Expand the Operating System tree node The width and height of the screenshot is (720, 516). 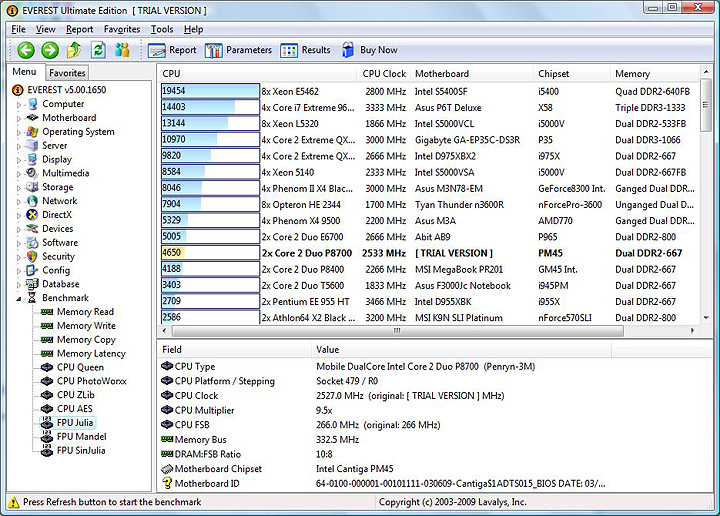[19, 132]
